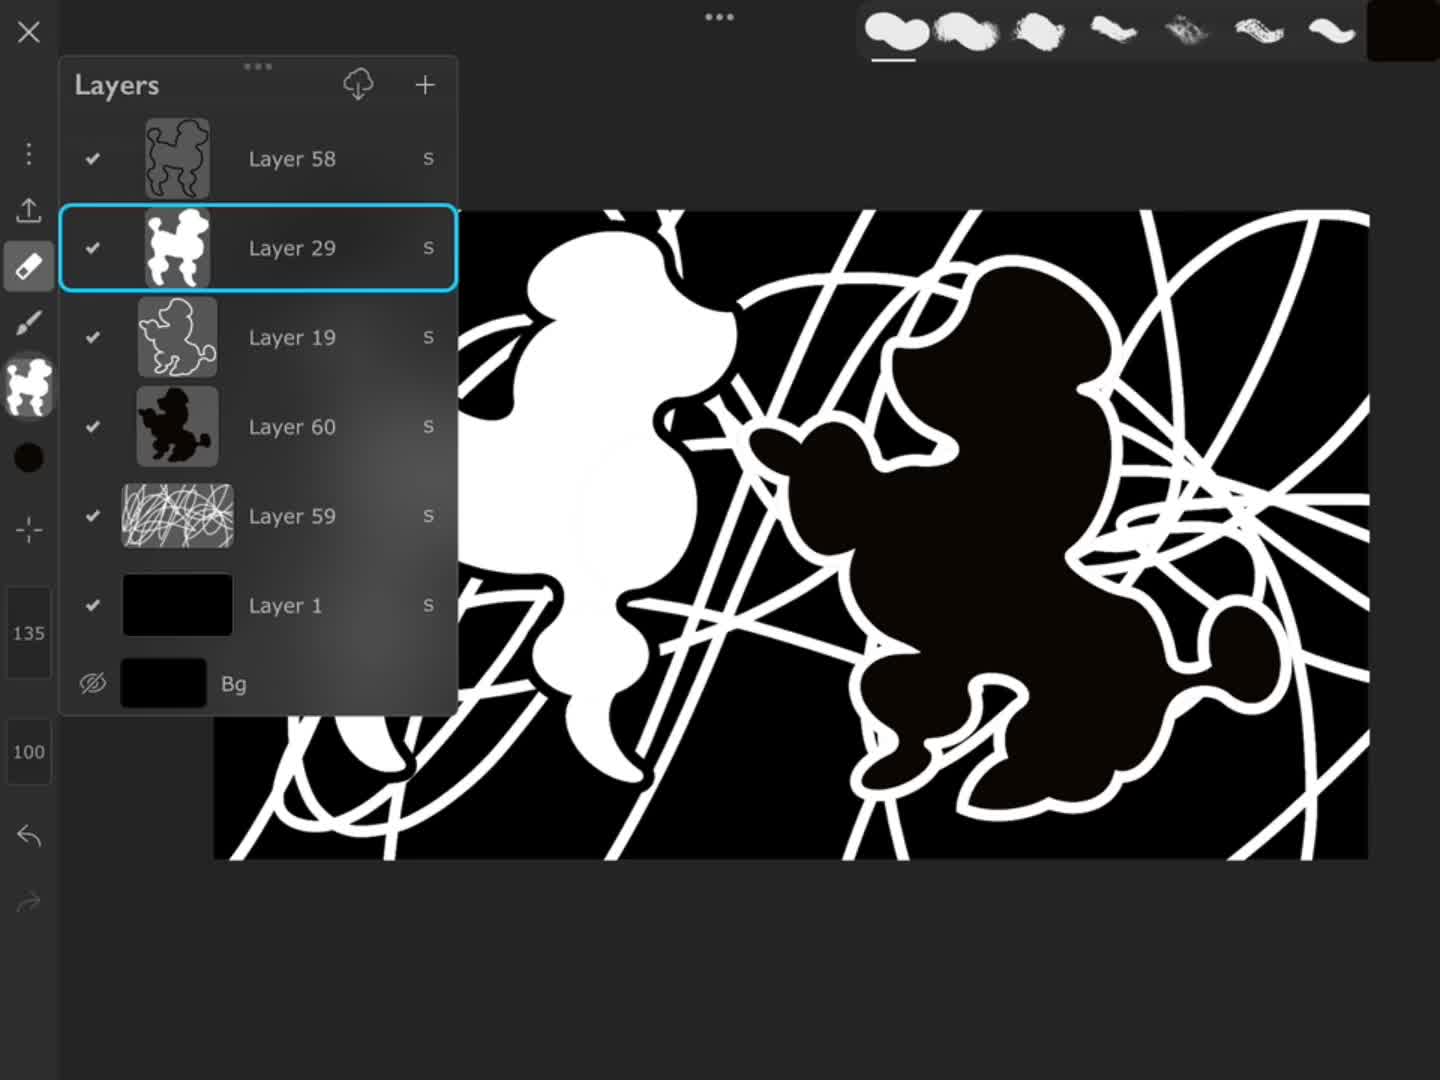Open blend mode S for Layer 1
Image resolution: width=1440 pixels, height=1080 pixels.
(428, 605)
